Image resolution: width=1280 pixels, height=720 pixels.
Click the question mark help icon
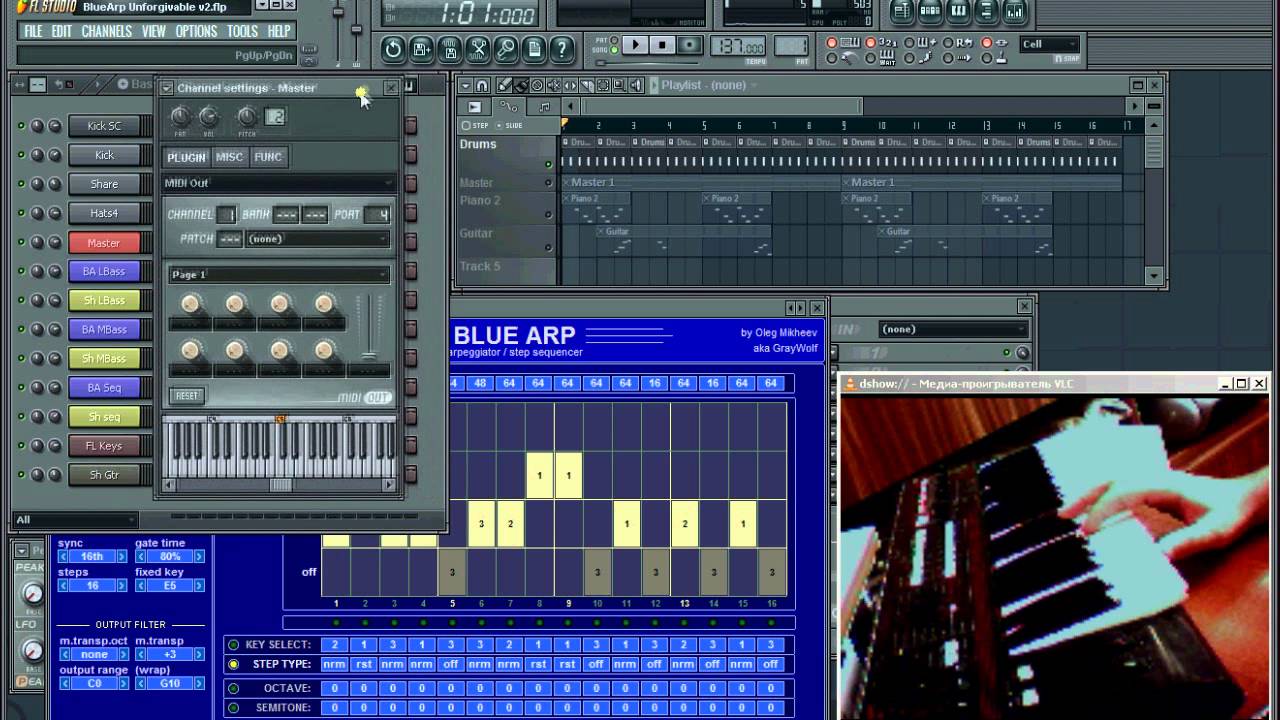(x=563, y=48)
